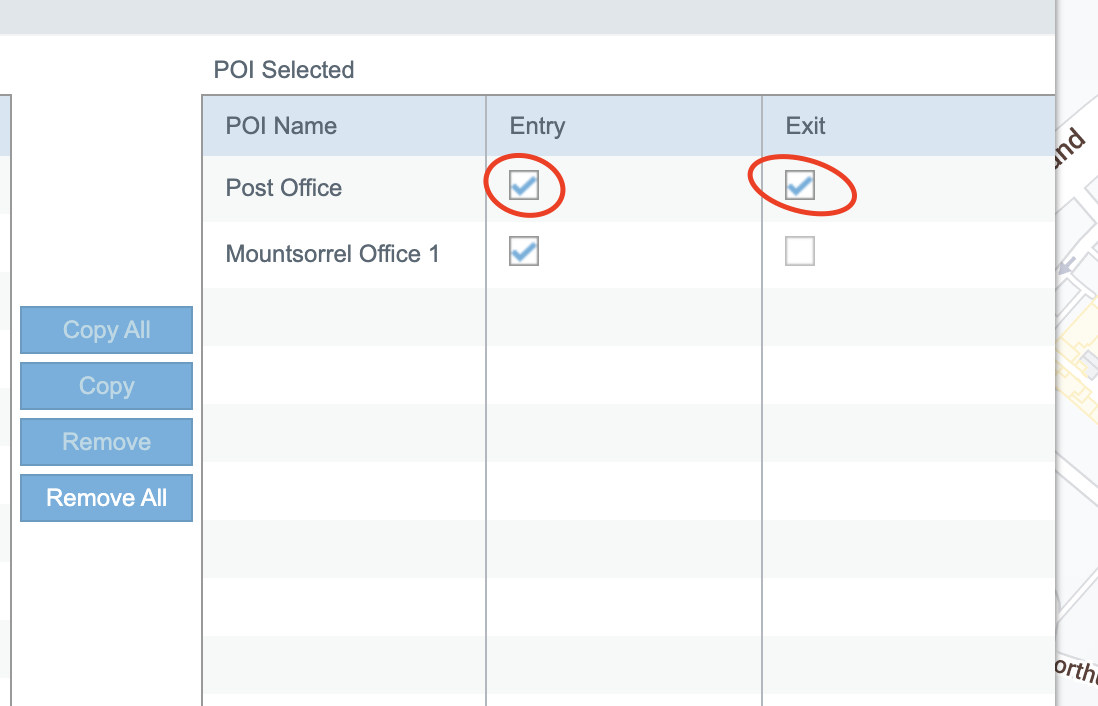Click the one-way arrow icon on the map
The image size is (1098, 706).
pyautogui.click(x=1068, y=266)
